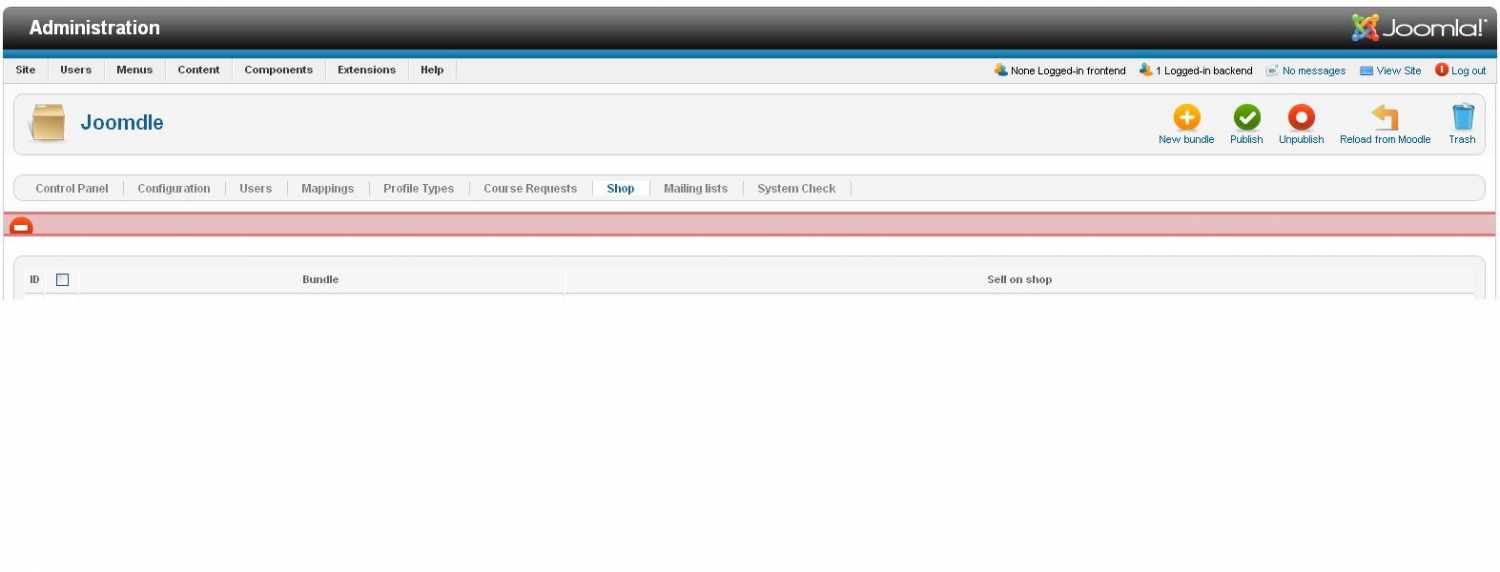The image size is (1500, 572).
Task: Go to the Control Panel tab
Action: [x=72, y=188]
